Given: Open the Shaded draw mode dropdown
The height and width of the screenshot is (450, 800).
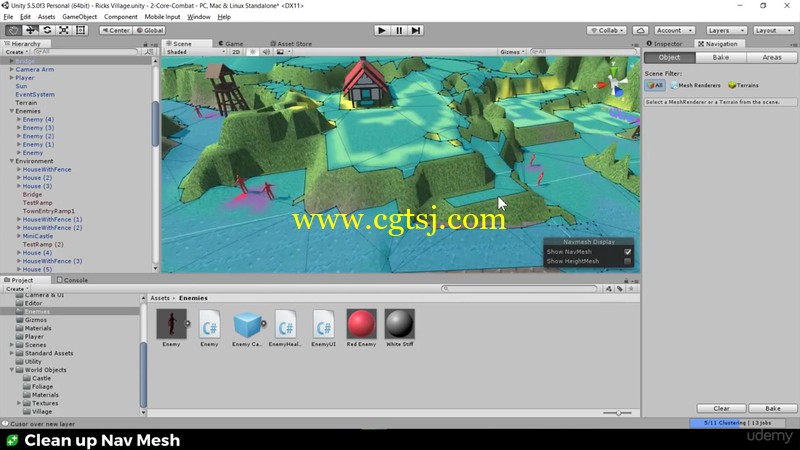Looking at the screenshot, I should click(x=194, y=52).
